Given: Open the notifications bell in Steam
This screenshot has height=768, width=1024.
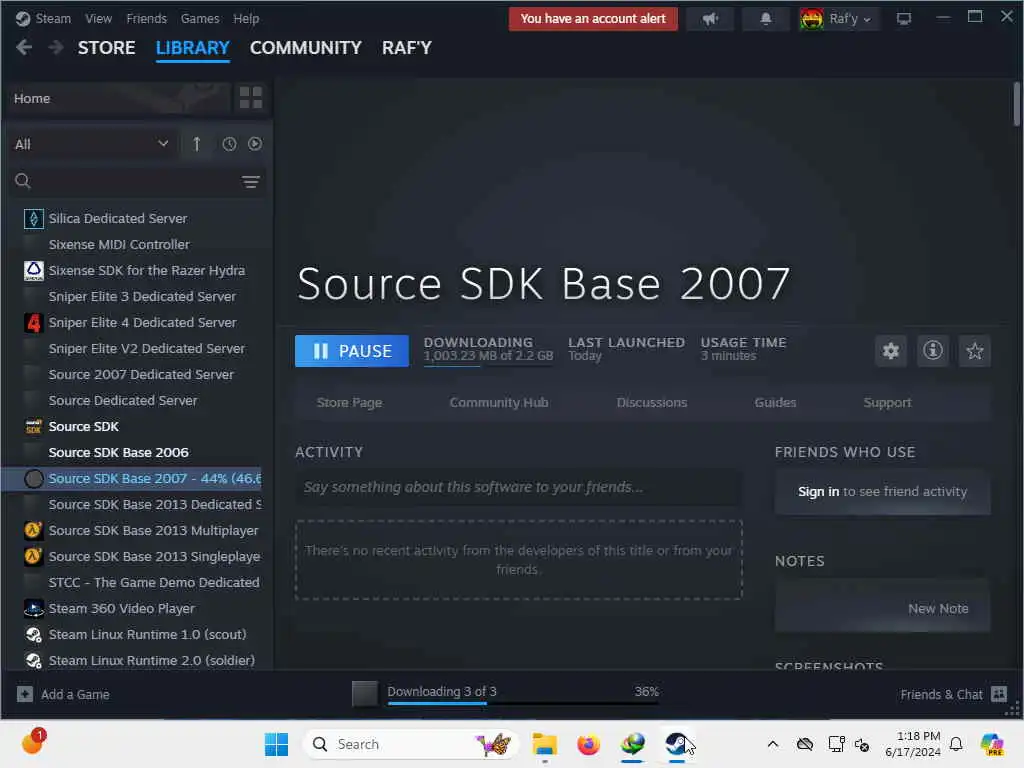Looking at the screenshot, I should click(765, 19).
